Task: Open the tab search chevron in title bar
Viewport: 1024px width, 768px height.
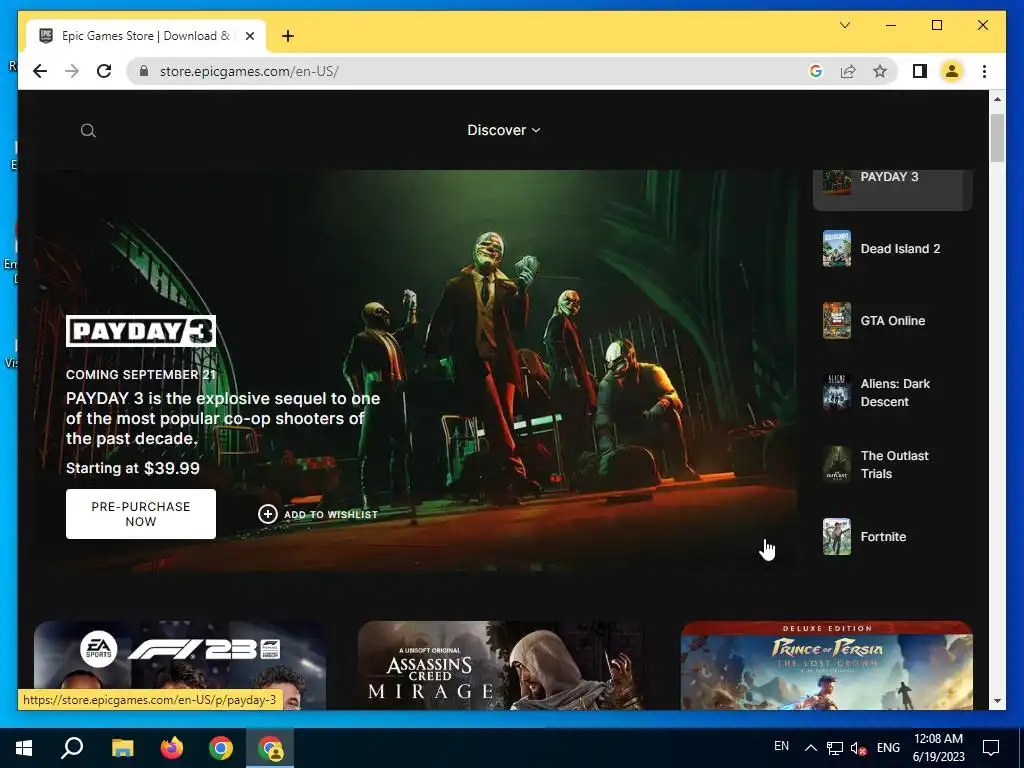Action: (845, 25)
